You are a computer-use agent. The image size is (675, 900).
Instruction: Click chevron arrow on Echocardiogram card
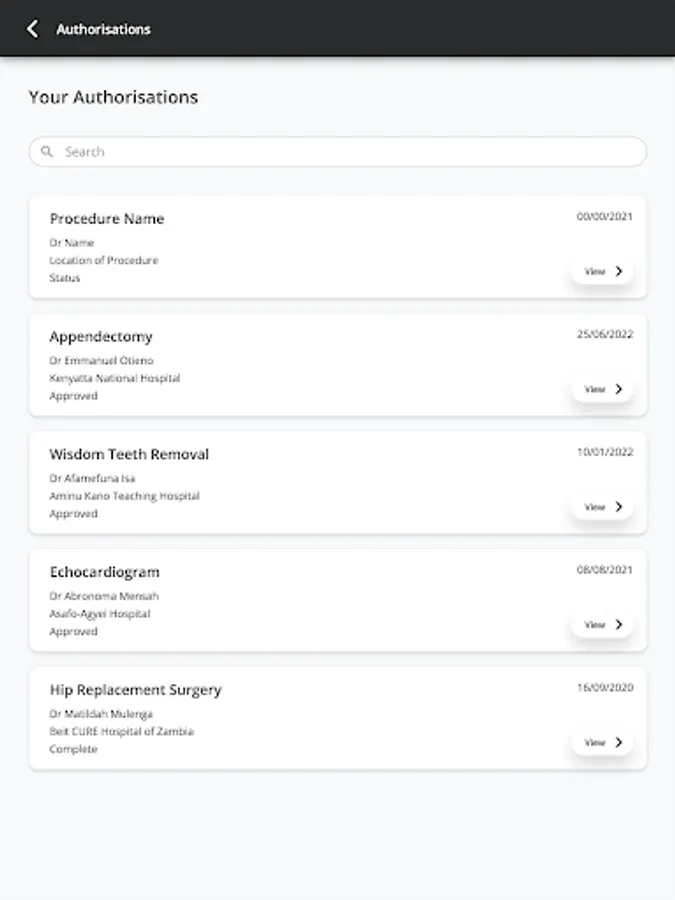pos(619,625)
